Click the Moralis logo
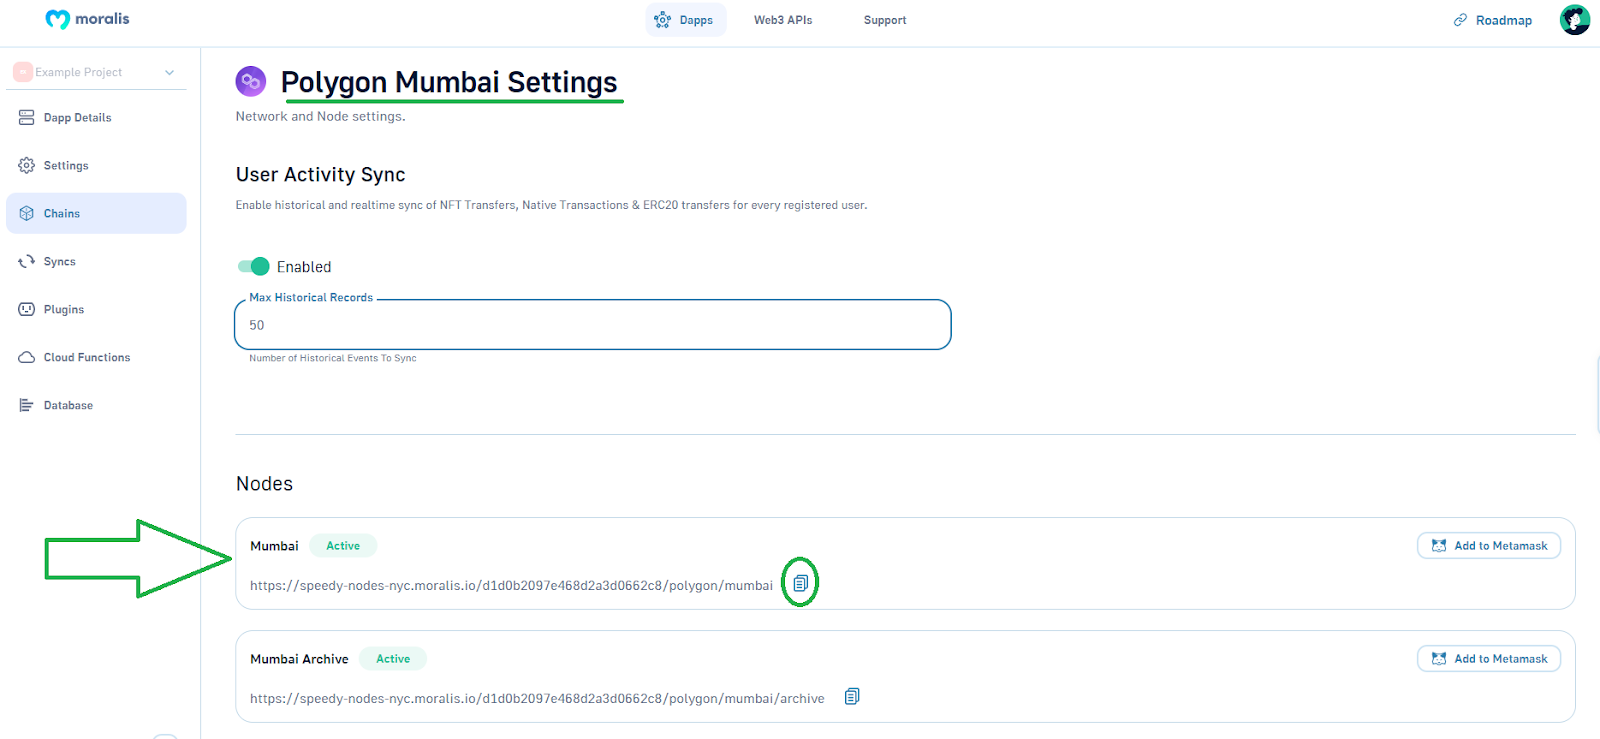The height and width of the screenshot is (739, 1600). click(87, 19)
